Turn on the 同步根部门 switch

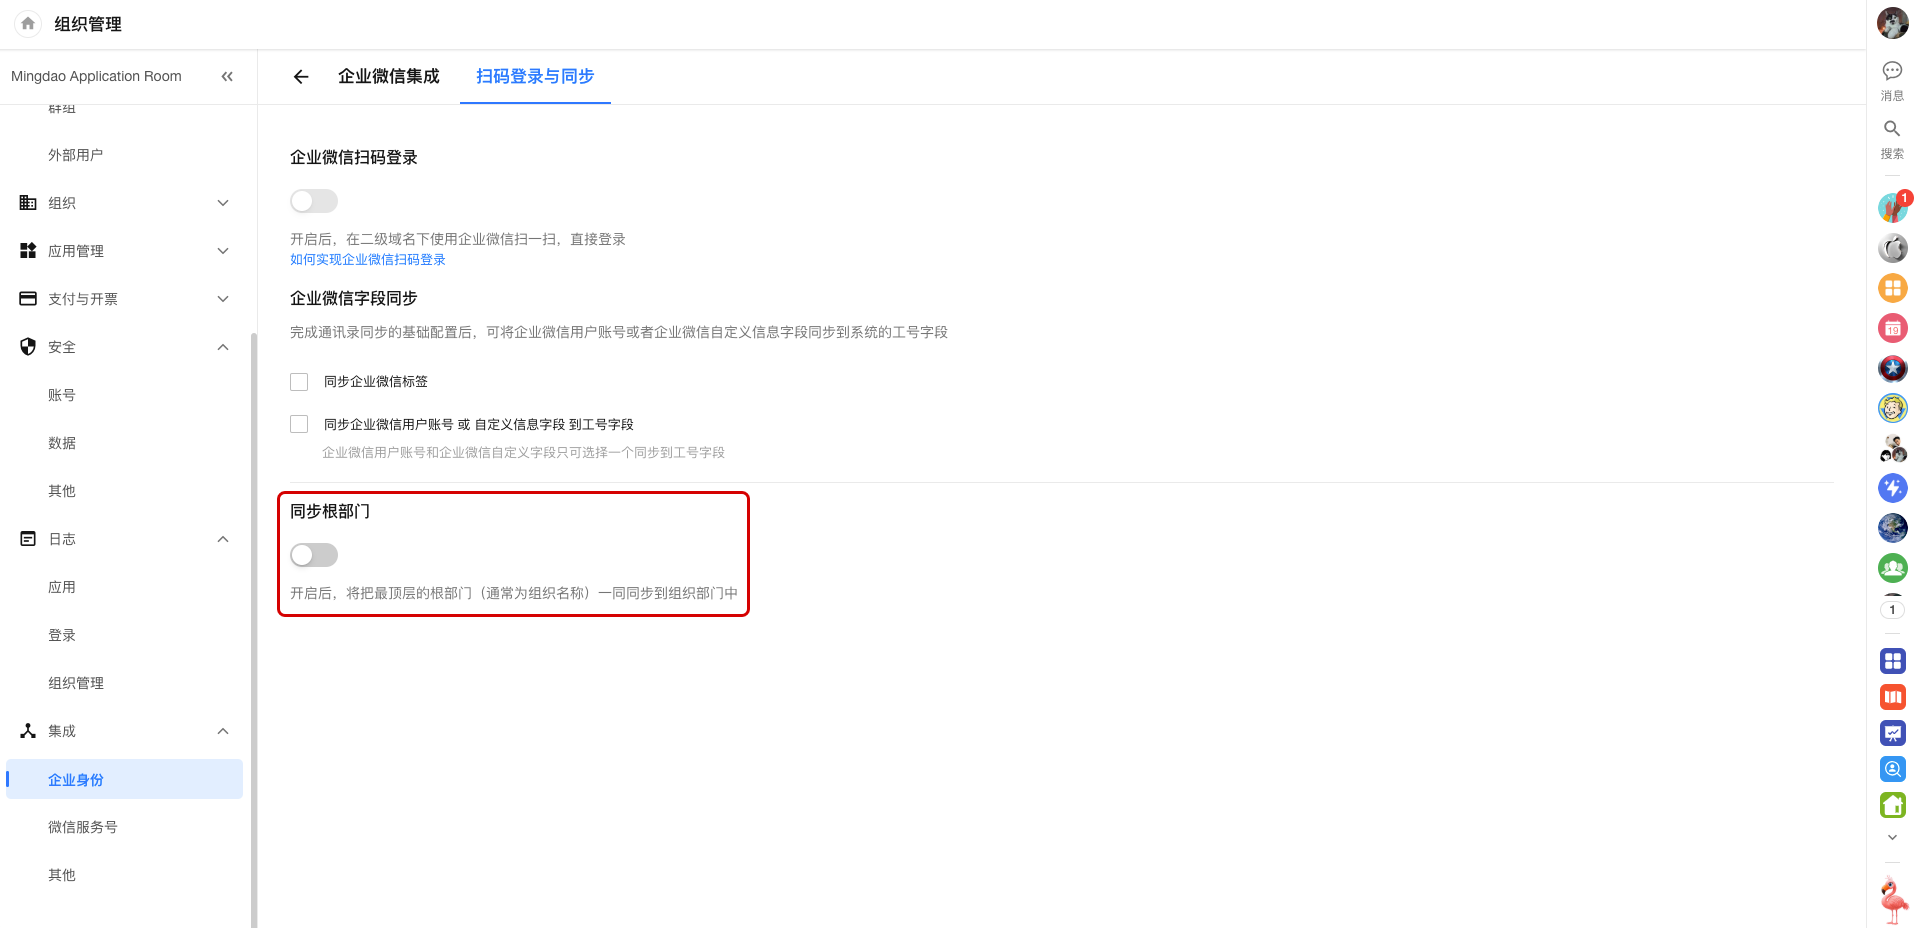[314, 555]
